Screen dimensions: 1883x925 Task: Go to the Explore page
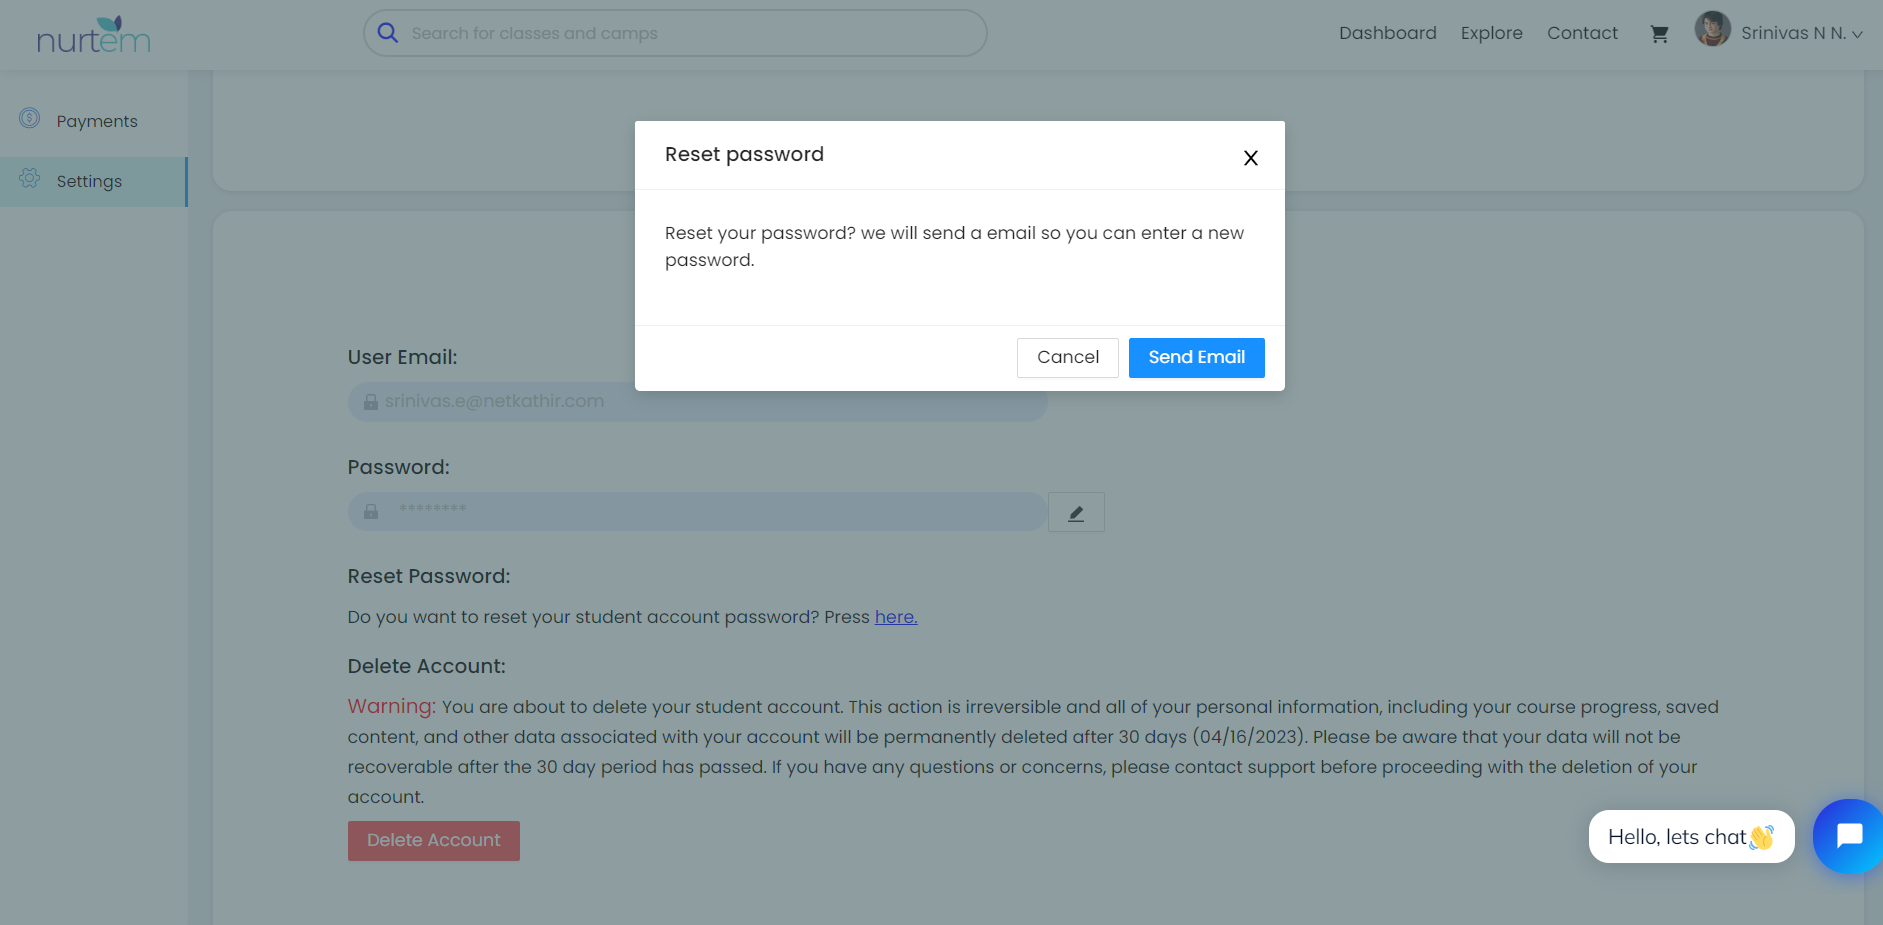pos(1491,33)
